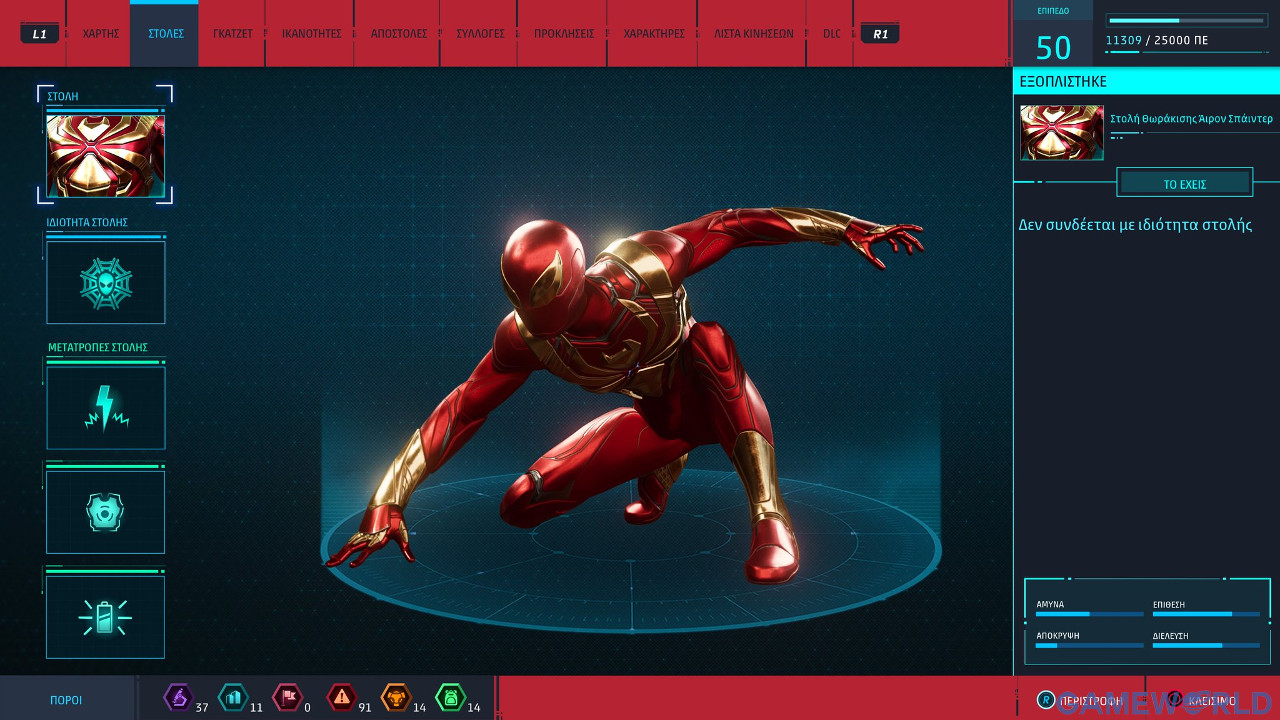Click the Στολή θωράκισης Άιρον Σπάιντερ name
Image resolution: width=1280 pixels, height=720 pixels.
pyautogui.click(x=1191, y=118)
